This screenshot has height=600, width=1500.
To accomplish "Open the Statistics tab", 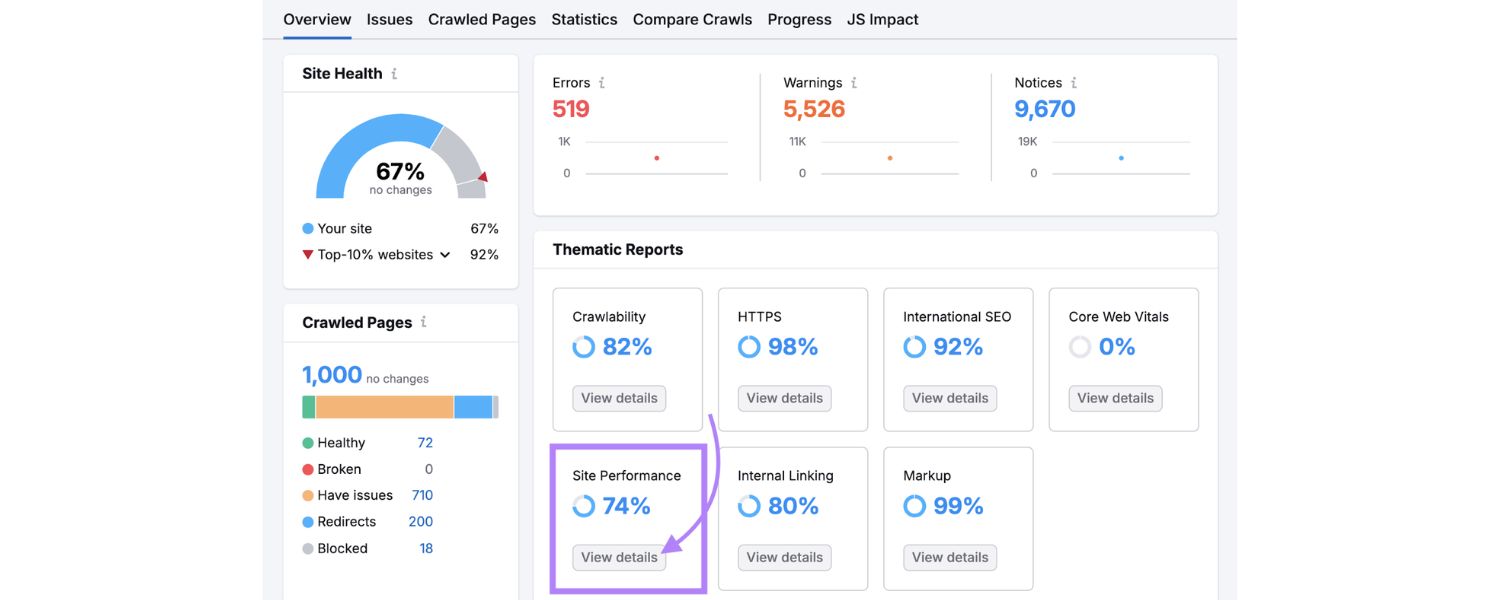I will pos(584,18).
